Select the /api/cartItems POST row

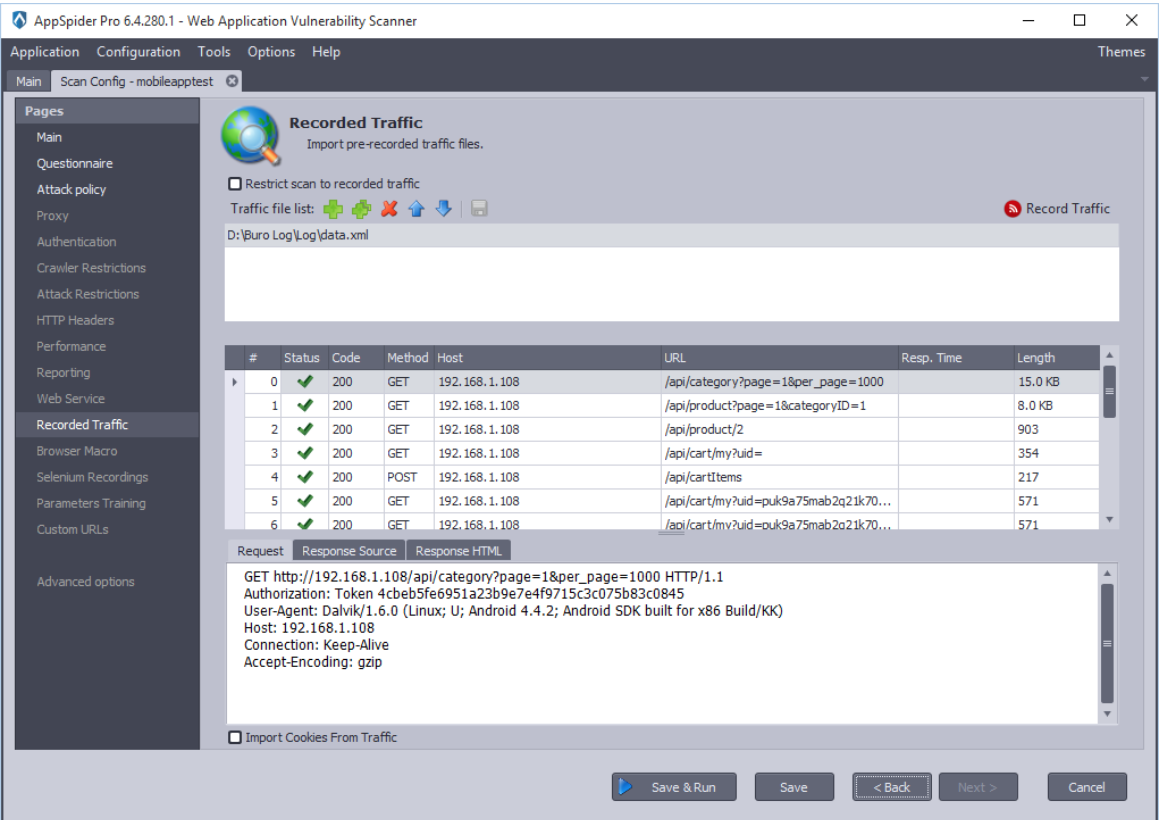(x=662, y=477)
